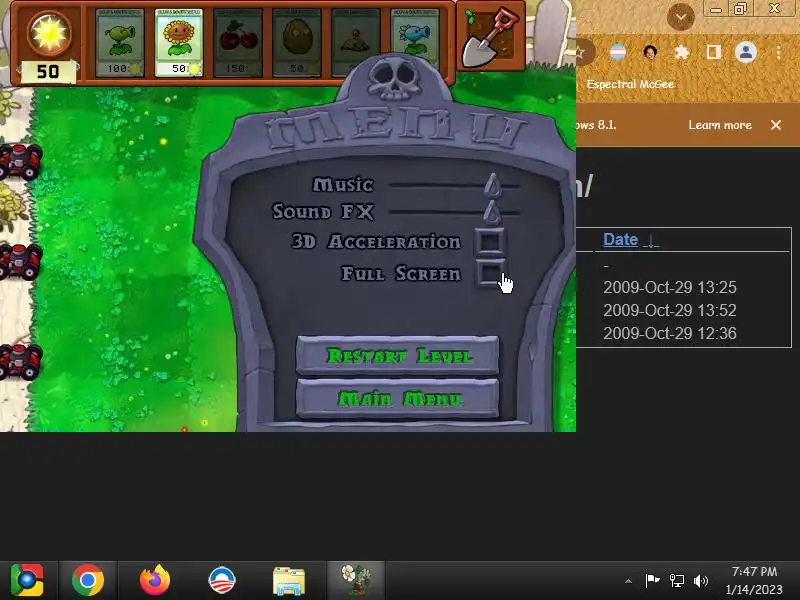Click the character face extension icon
The width and height of the screenshot is (800, 600).
coord(650,52)
